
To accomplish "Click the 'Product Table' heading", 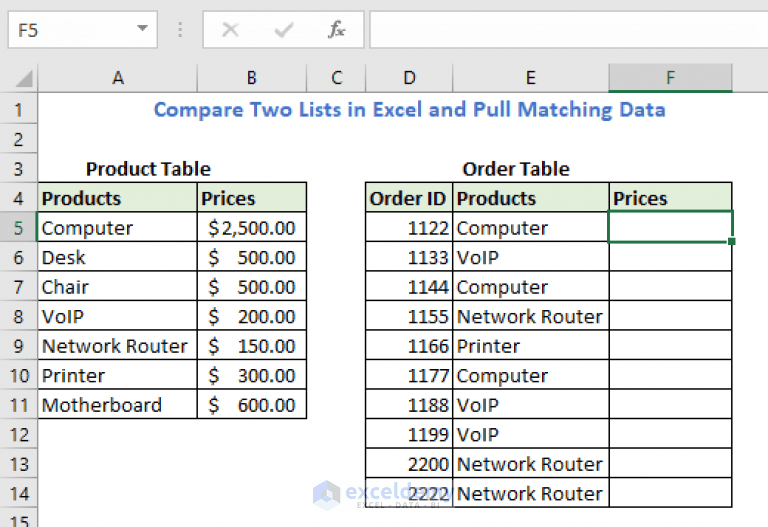I will [x=148, y=169].
